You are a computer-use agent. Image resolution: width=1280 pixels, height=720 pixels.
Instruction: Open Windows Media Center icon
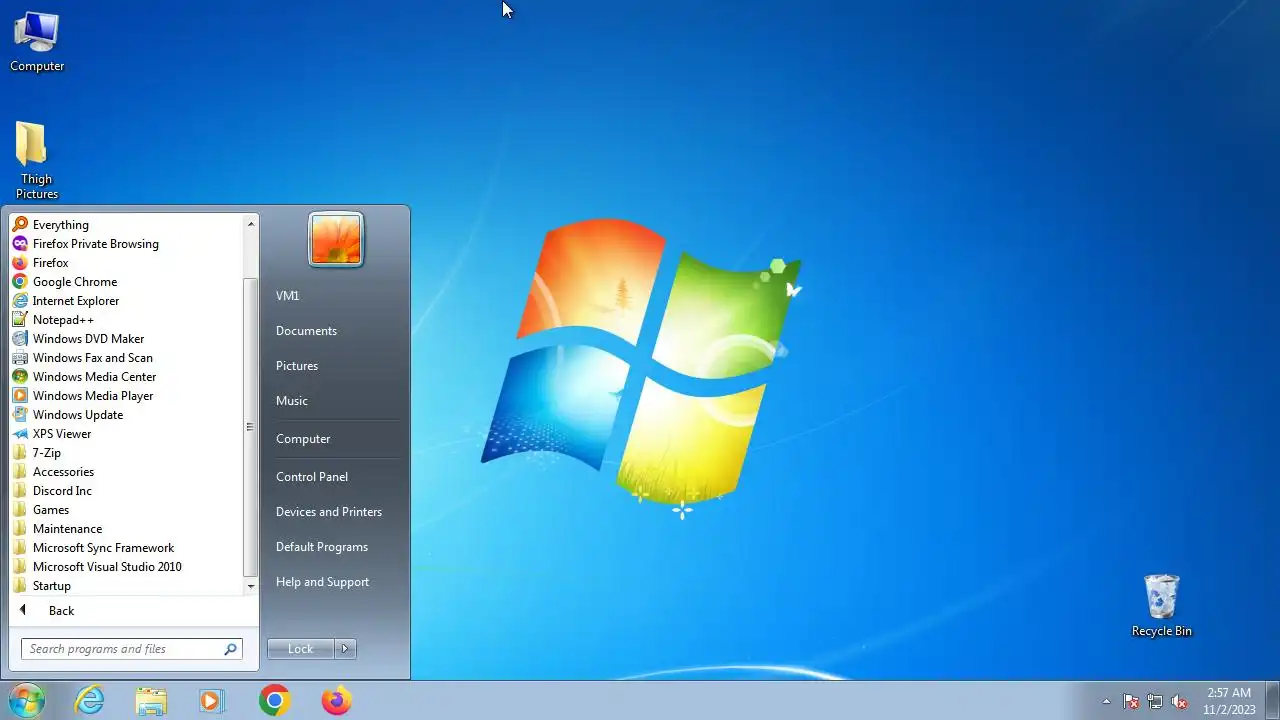click(x=20, y=377)
